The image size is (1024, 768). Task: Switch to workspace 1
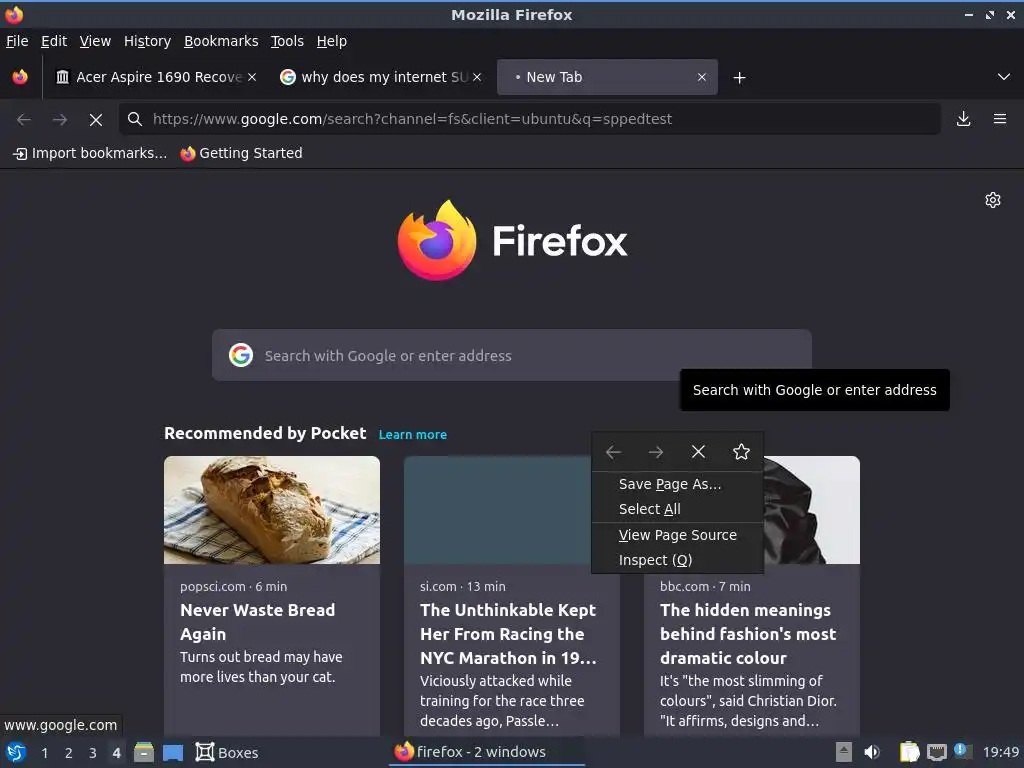coord(44,753)
